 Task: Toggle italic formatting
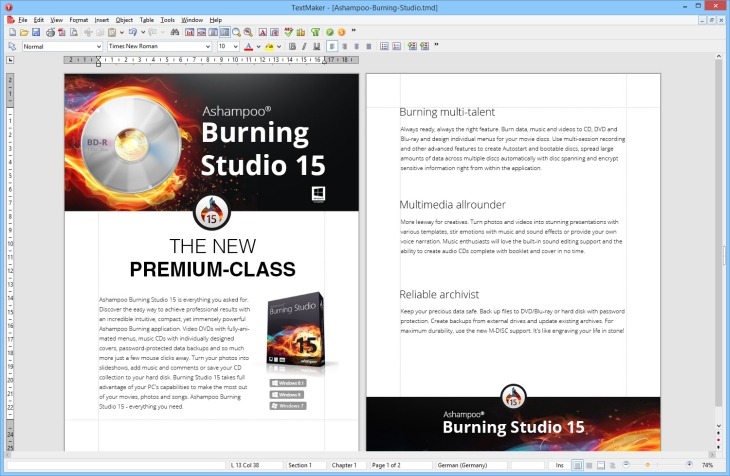click(x=303, y=46)
